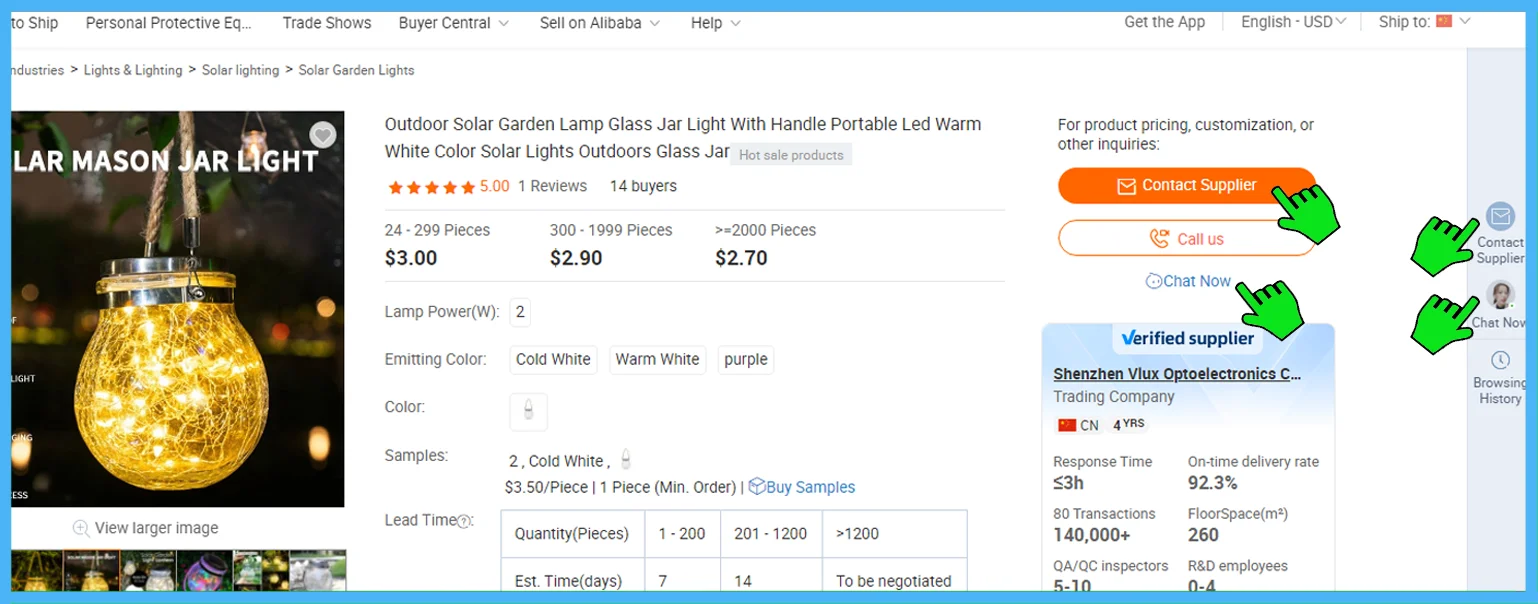Click the five-star rating icons
The width and height of the screenshot is (1538, 604).
[x=431, y=187]
